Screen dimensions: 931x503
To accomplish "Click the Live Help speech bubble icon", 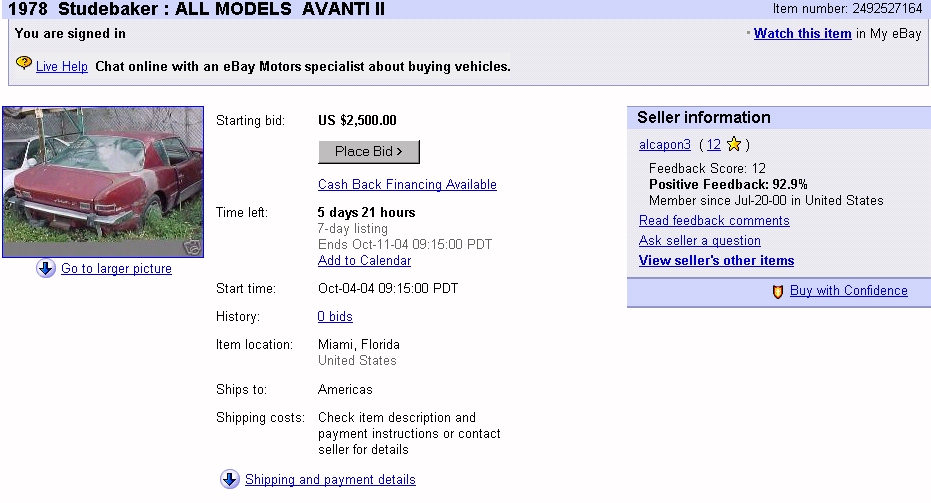I will 24,64.
